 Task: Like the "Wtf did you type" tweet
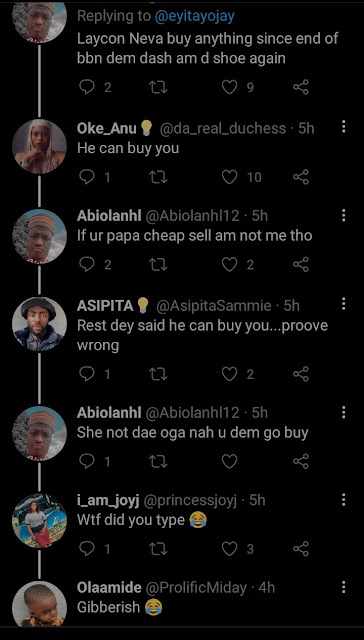229,549
